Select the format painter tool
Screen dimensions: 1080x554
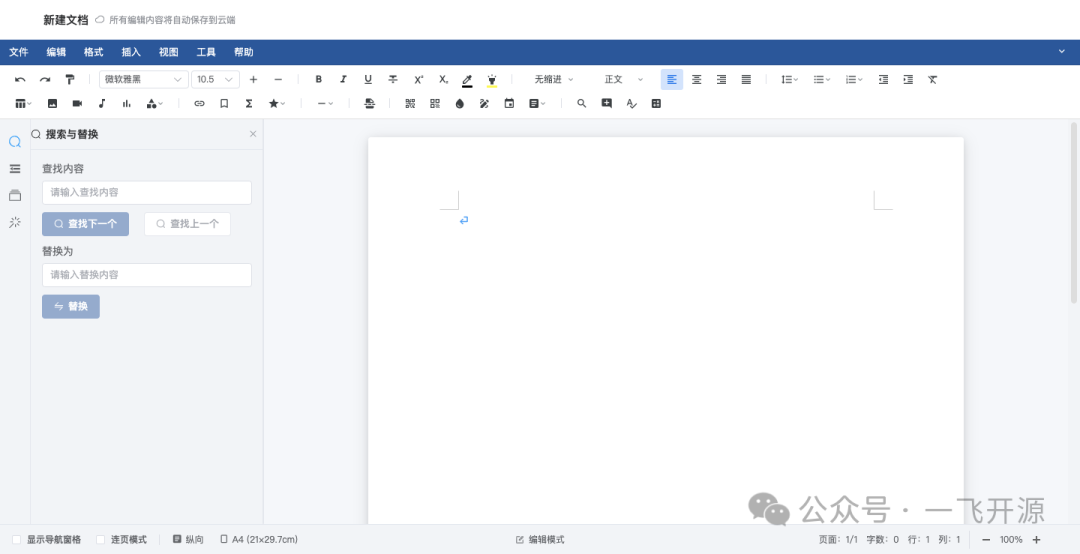tap(70, 80)
